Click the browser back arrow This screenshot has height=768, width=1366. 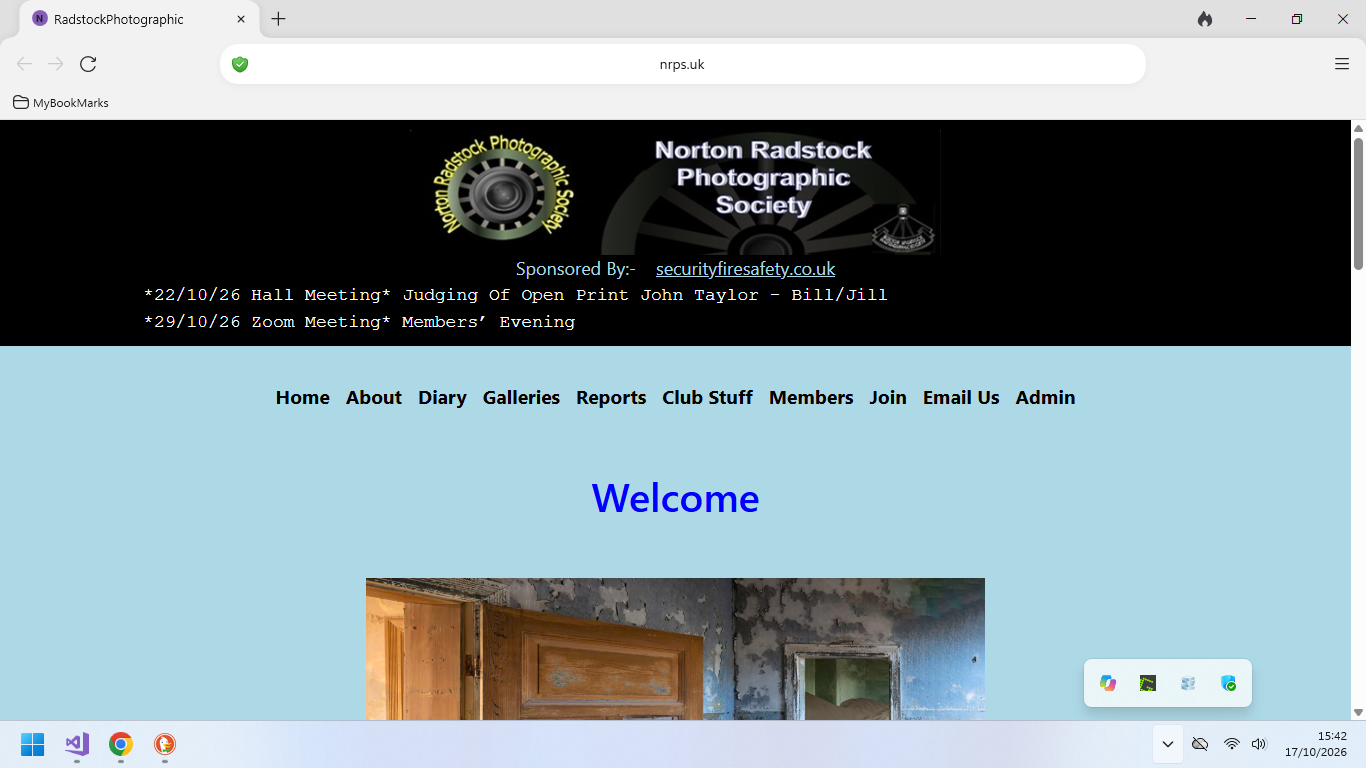click(24, 64)
